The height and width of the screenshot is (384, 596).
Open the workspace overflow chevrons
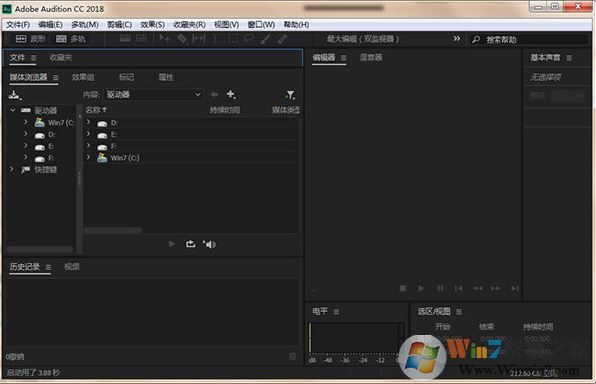[x=457, y=39]
